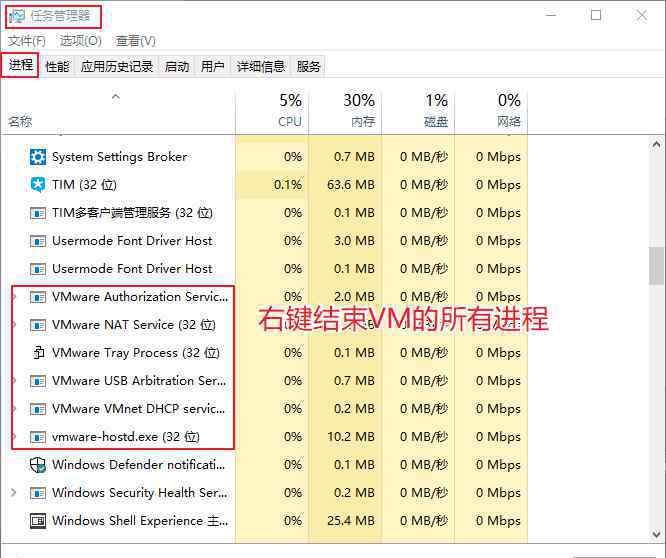Select the Windows Shell Experience process name
The width and height of the screenshot is (666, 558).
click(140, 521)
